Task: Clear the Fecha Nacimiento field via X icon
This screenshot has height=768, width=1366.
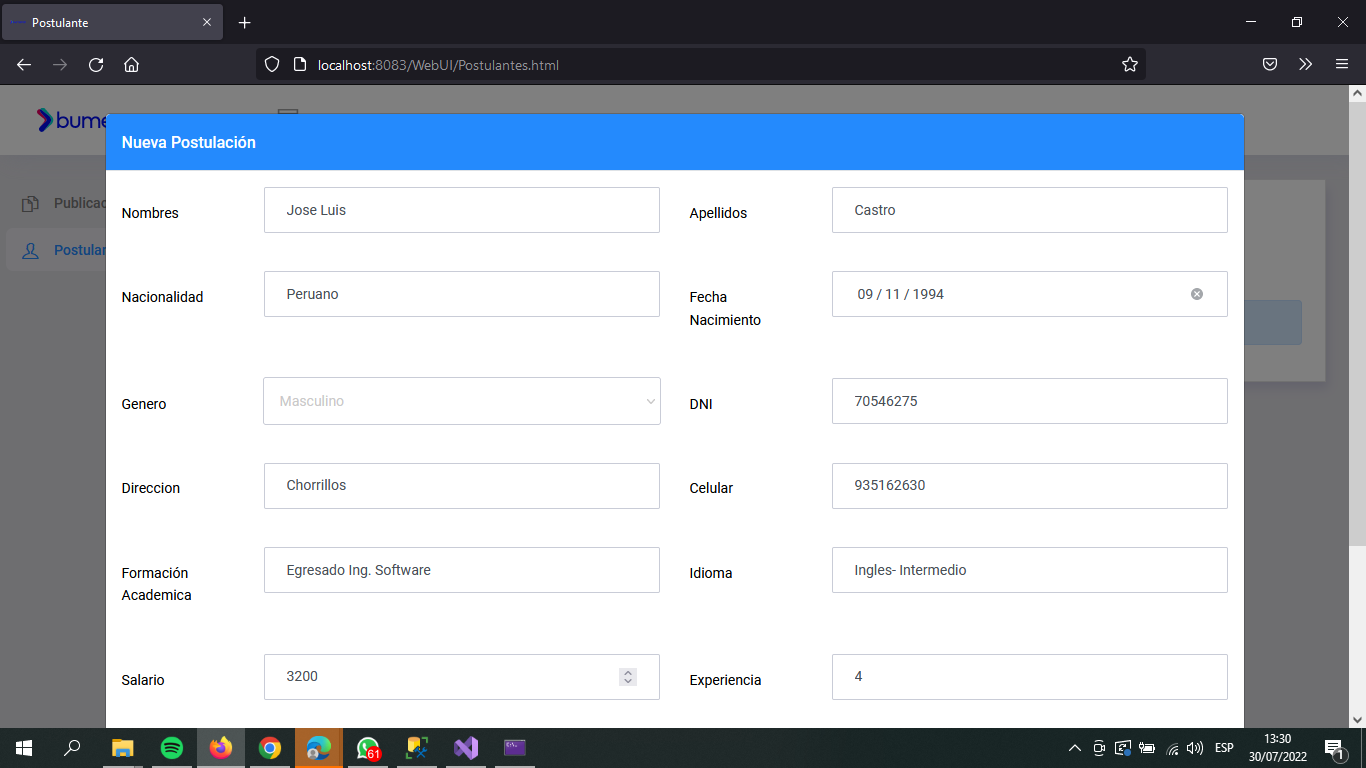Action: (x=1197, y=293)
